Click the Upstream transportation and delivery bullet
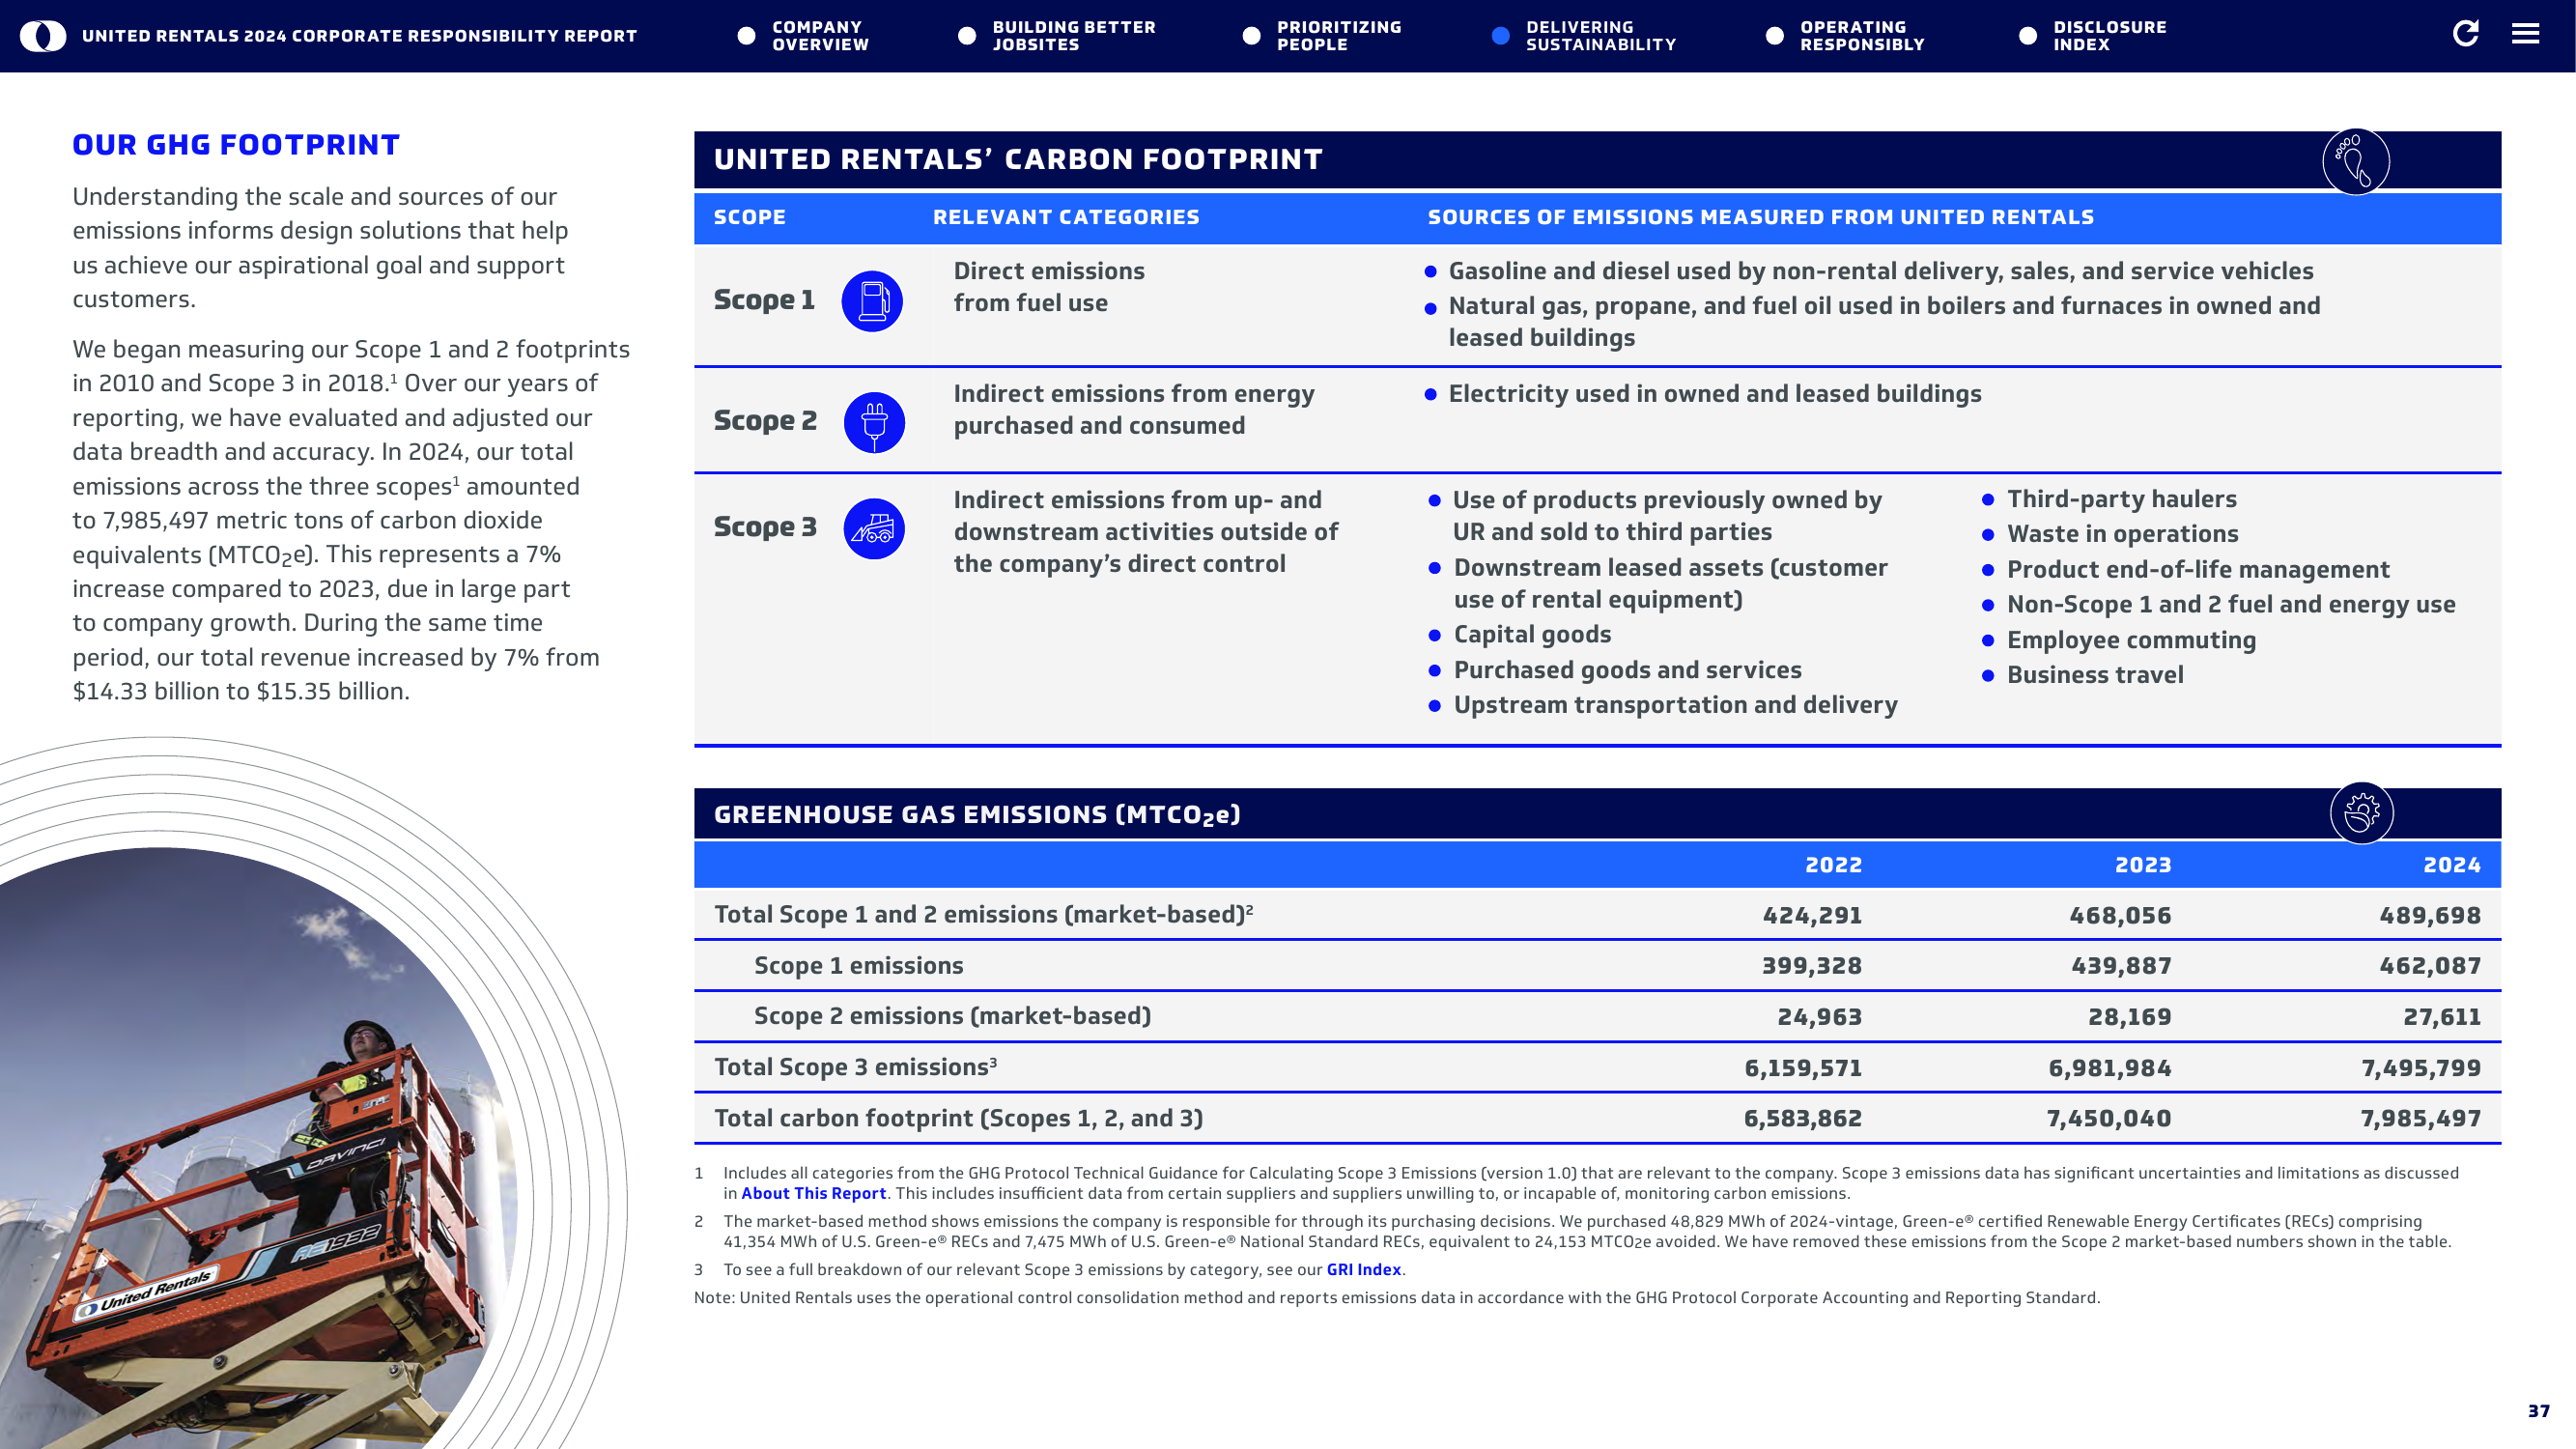 point(1675,705)
